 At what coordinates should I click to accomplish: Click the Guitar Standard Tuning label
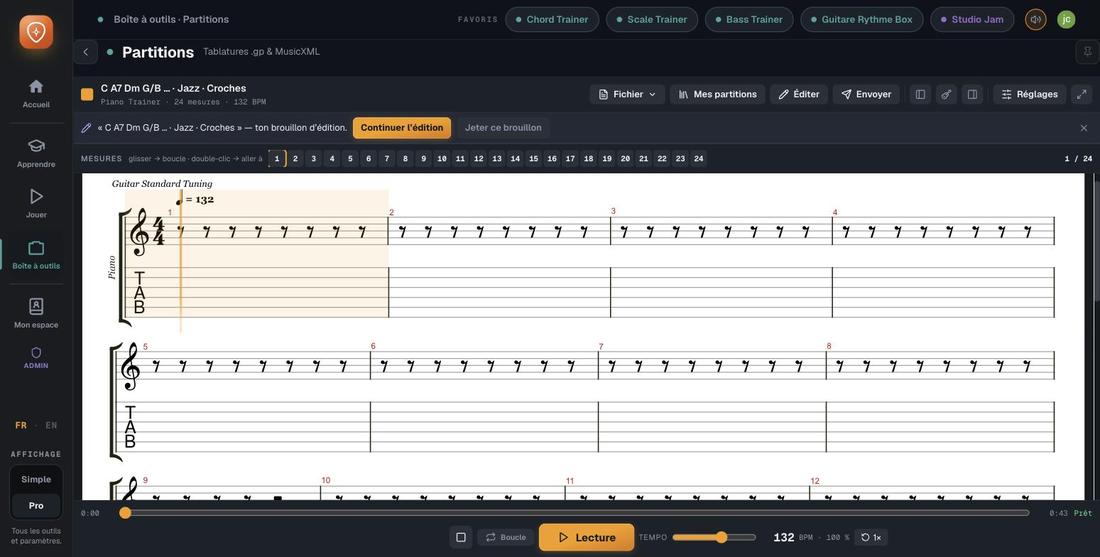[x=162, y=184]
